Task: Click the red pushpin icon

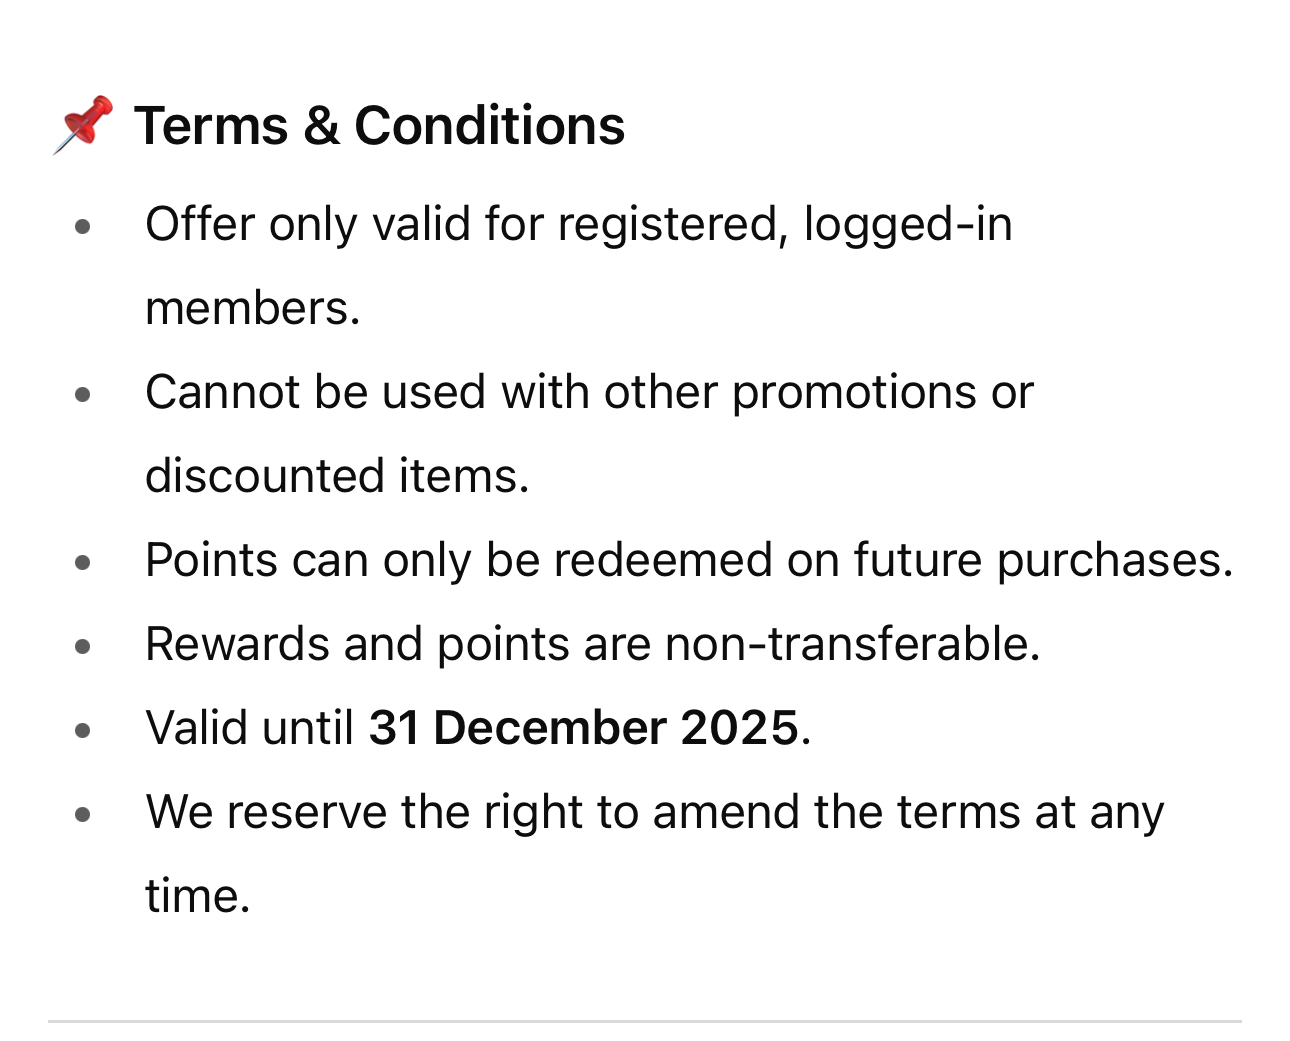Action: (83, 125)
